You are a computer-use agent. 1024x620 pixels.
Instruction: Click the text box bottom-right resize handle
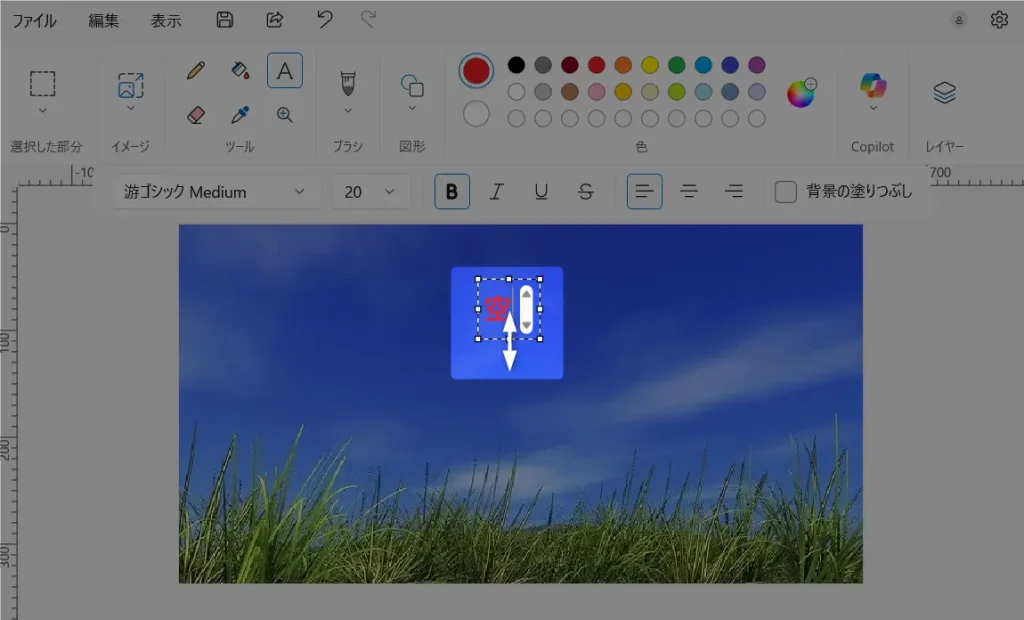(x=539, y=338)
